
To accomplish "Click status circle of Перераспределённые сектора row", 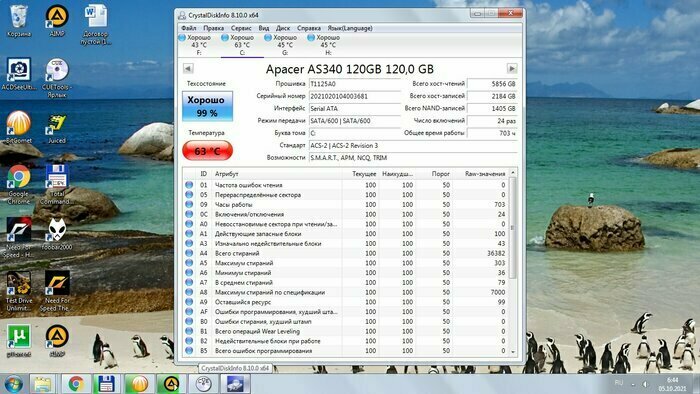I will tap(189, 195).
